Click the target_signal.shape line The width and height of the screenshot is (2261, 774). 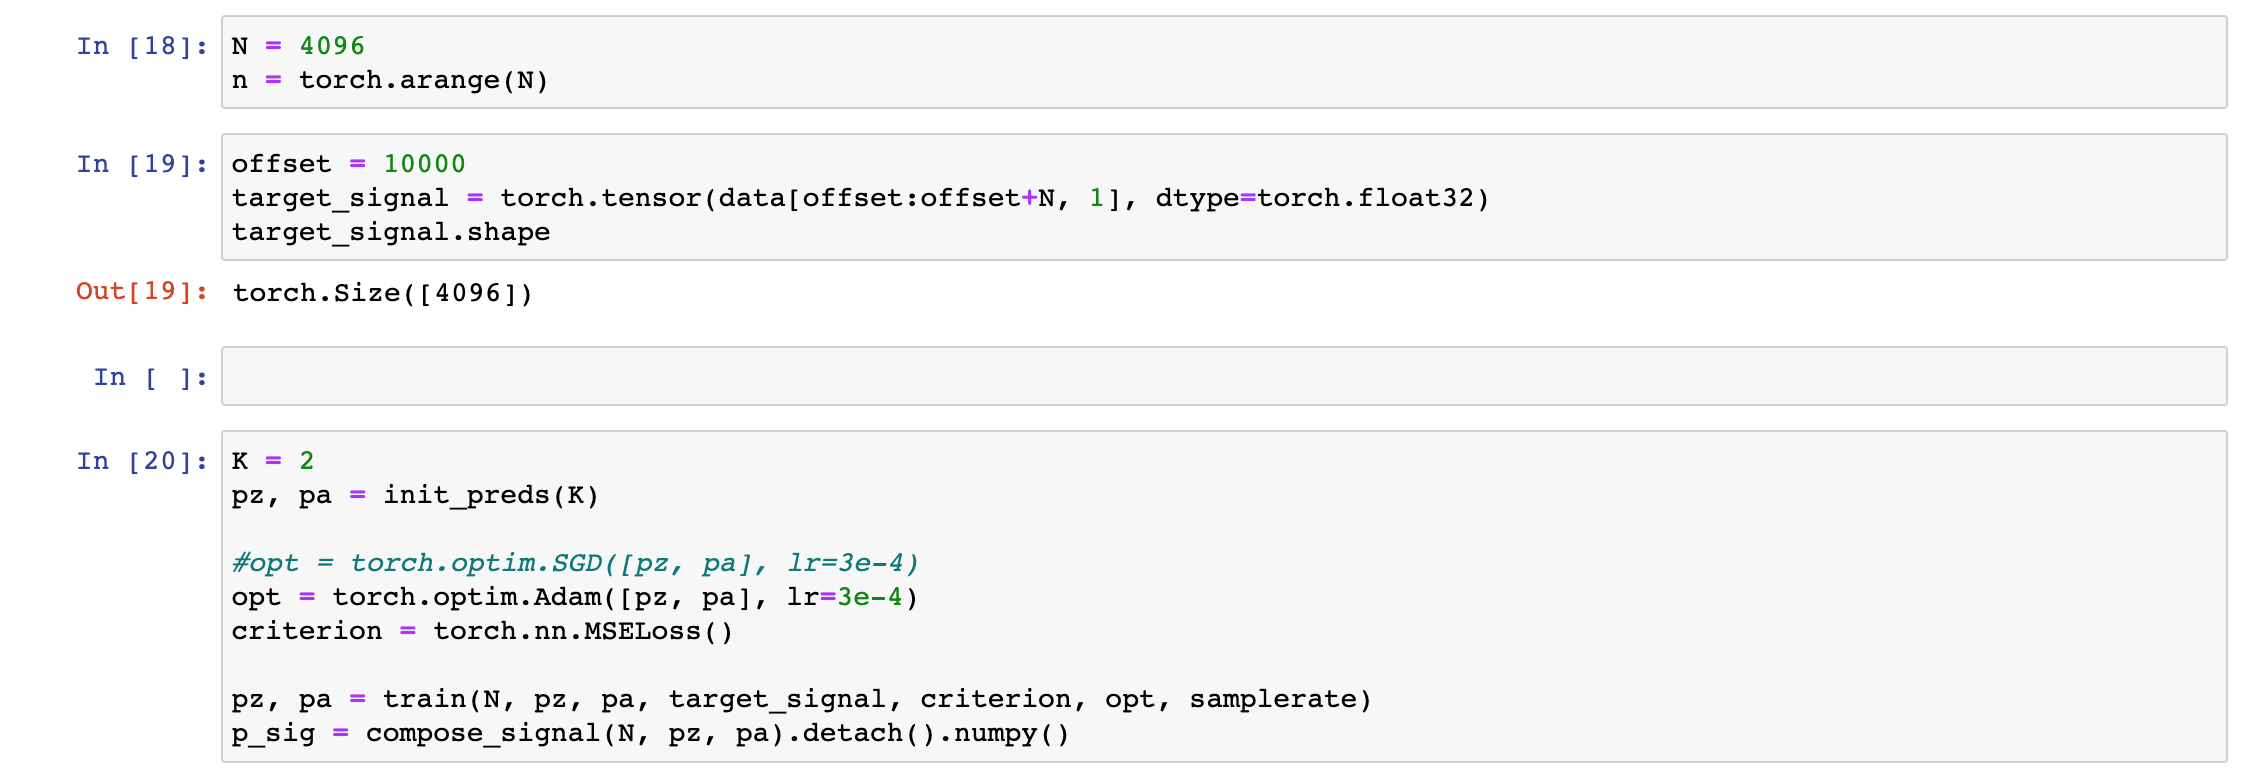[x=391, y=232]
